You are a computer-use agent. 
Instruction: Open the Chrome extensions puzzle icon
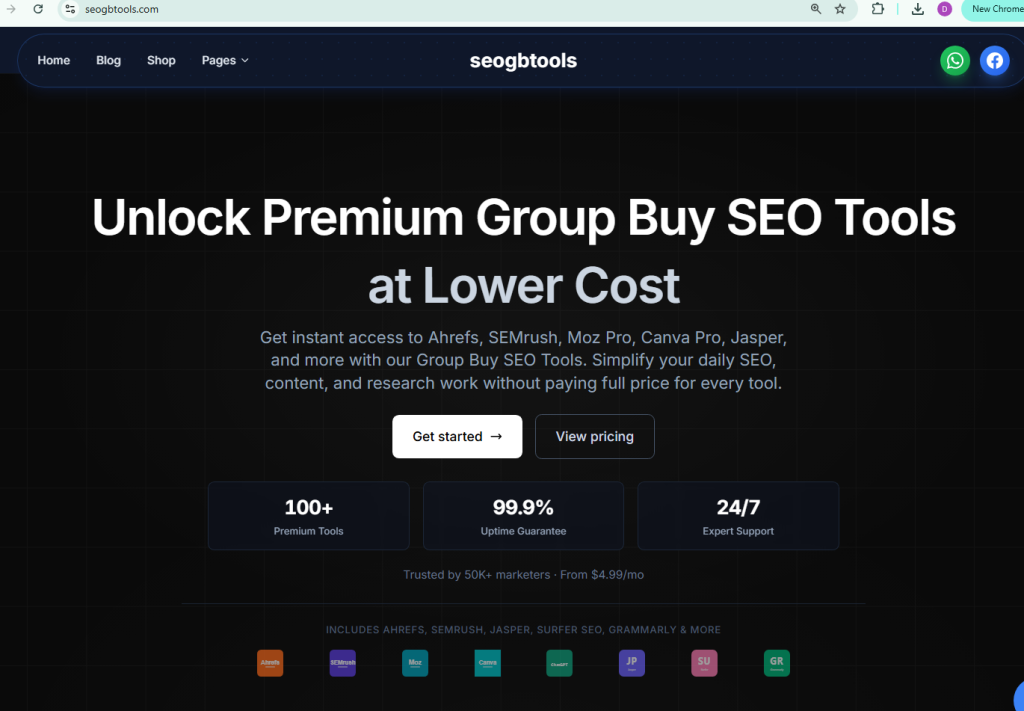878,9
